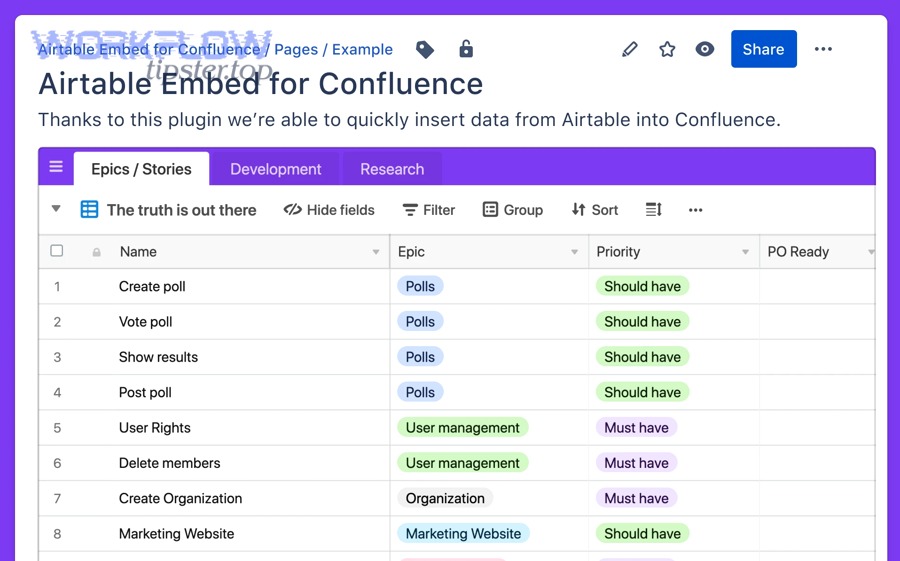900x561 pixels.
Task: Switch to the Research tab
Action: pyautogui.click(x=392, y=169)
